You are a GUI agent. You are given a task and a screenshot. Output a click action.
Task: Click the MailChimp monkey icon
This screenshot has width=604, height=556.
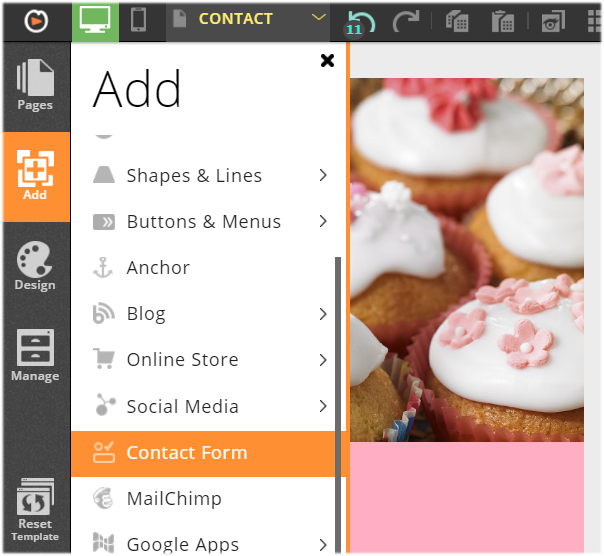(x=103, y=498)
